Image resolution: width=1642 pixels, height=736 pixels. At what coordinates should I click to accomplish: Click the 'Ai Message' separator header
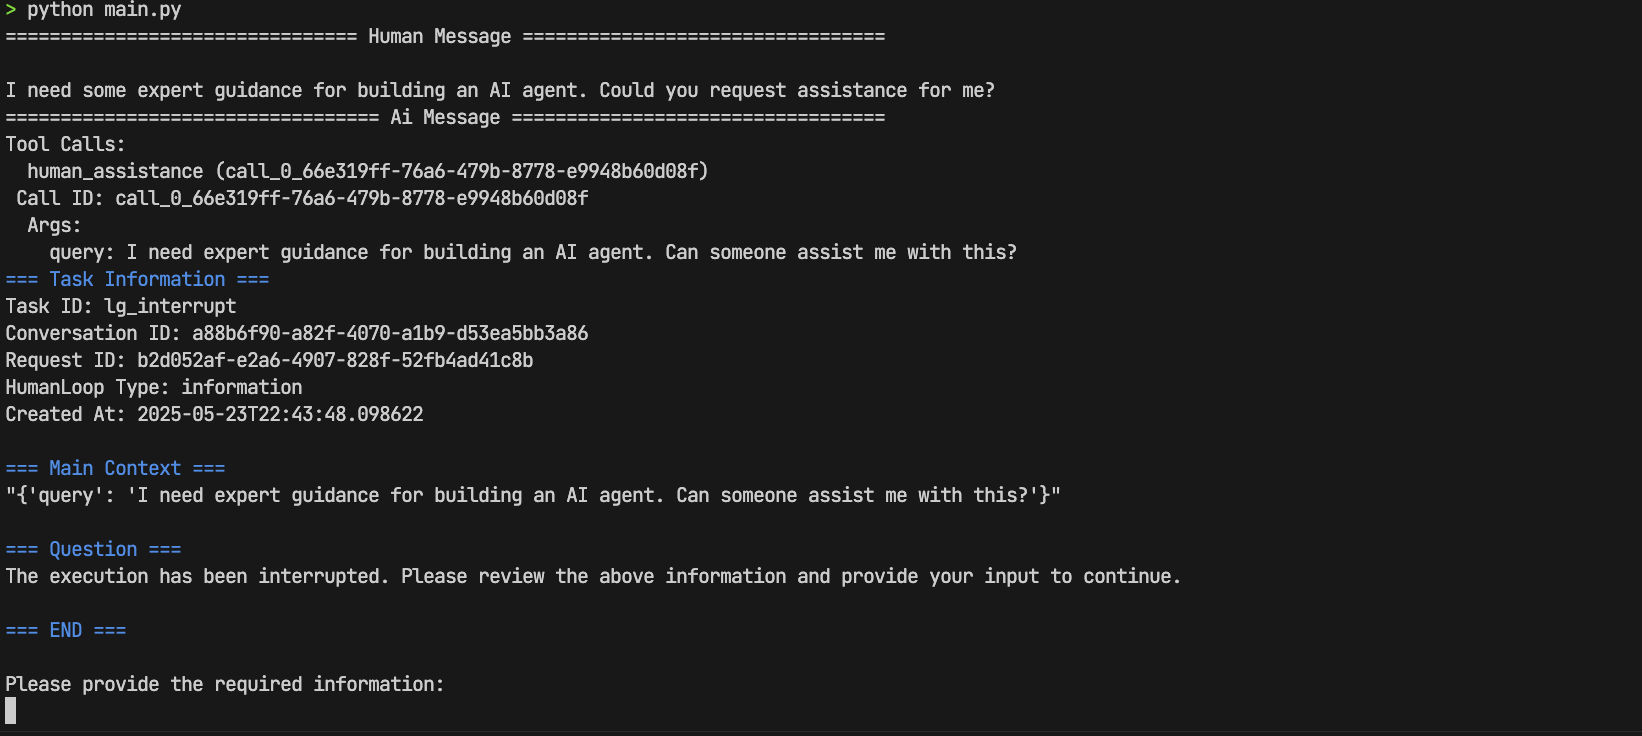[x=445, y=118]
